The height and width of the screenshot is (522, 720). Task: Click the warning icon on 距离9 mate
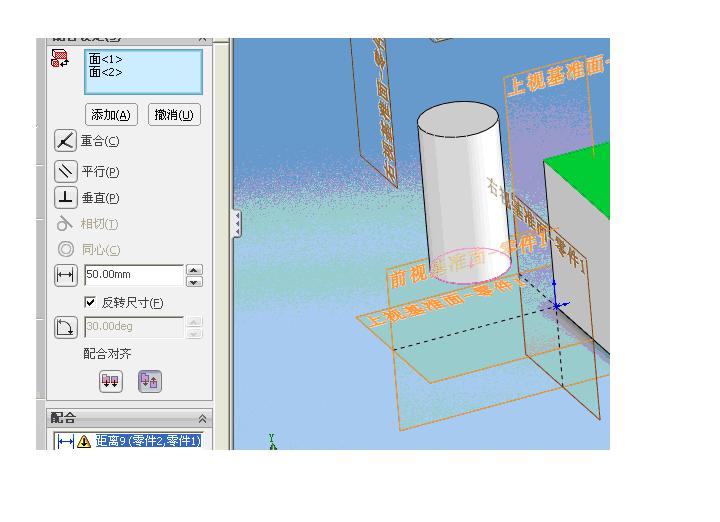pyautogui.click(x=84, y=441)
